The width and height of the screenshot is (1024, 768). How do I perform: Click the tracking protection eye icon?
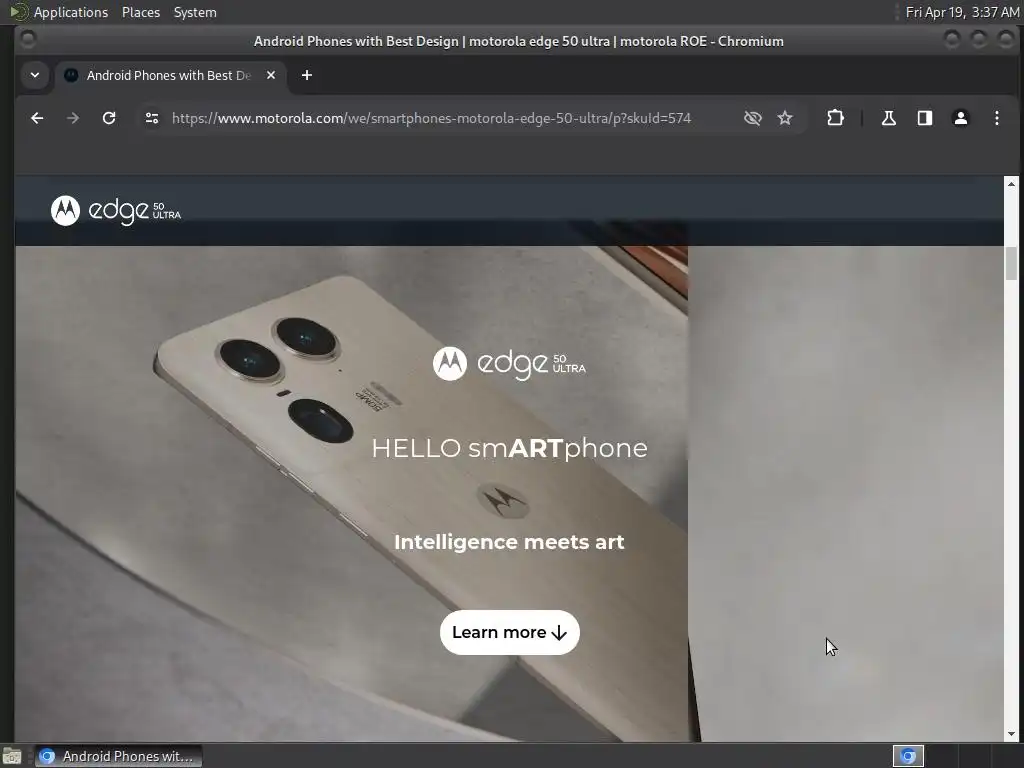(x=753, y=118)
